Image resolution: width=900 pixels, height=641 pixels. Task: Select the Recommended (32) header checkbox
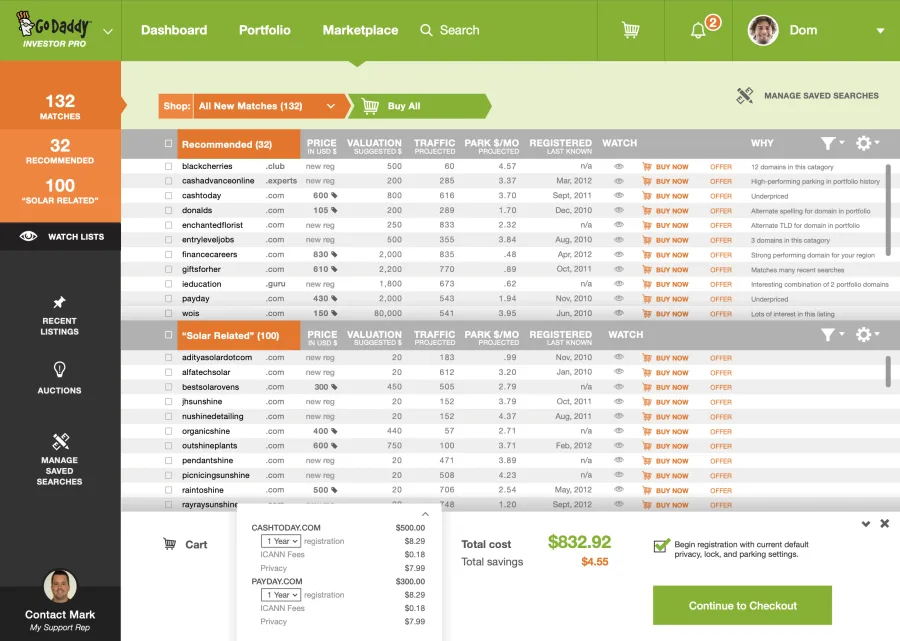point(168,143)
